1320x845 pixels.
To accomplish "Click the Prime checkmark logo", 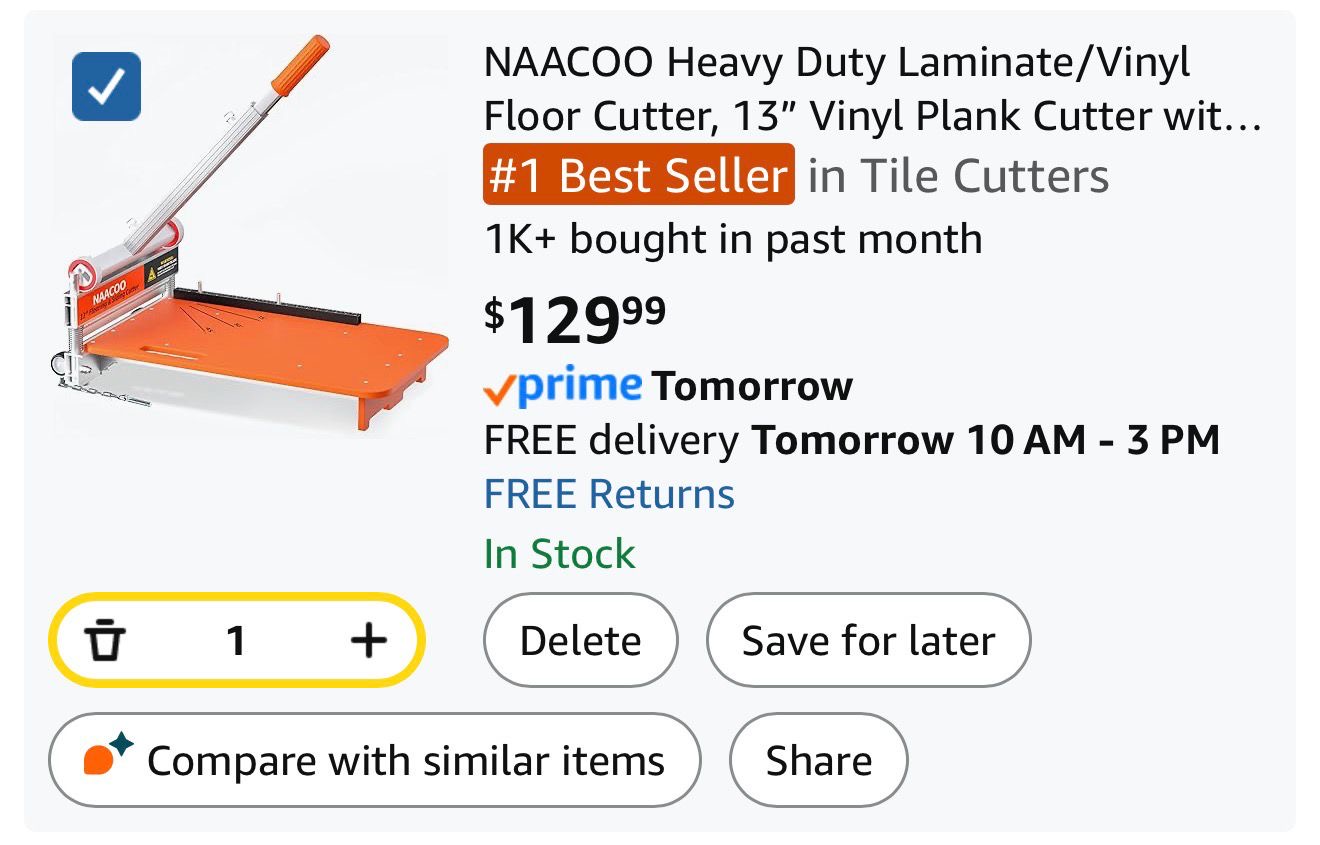I will [x=562, y=386].
